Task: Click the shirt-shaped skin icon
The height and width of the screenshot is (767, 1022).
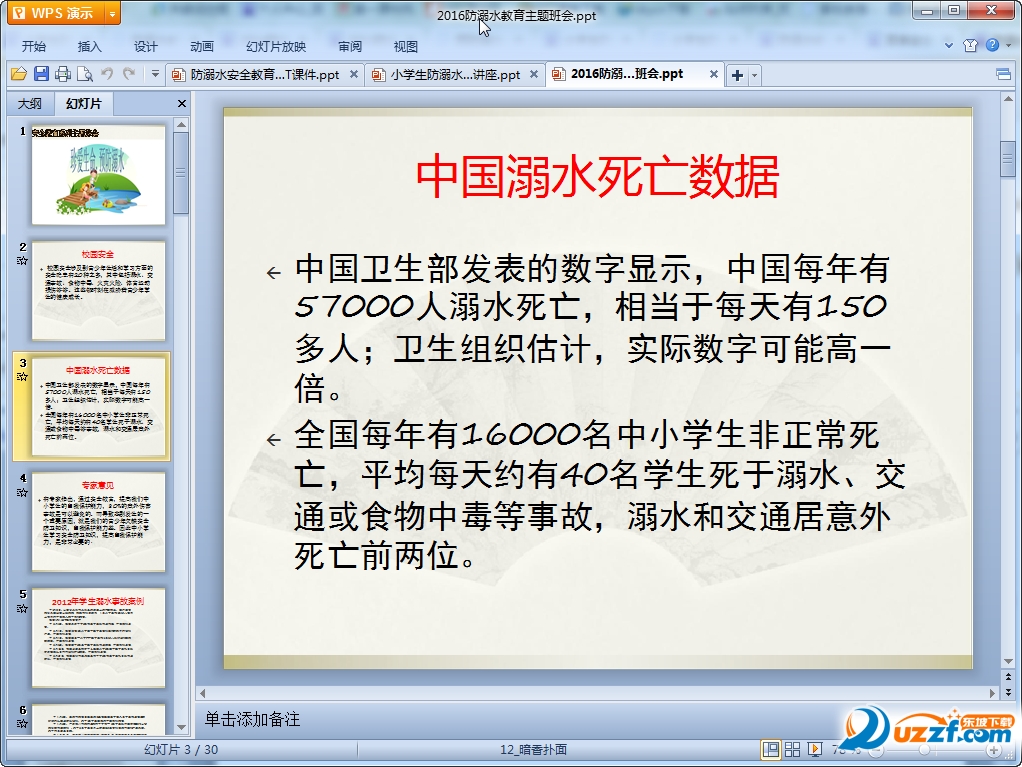Action: 971,45
